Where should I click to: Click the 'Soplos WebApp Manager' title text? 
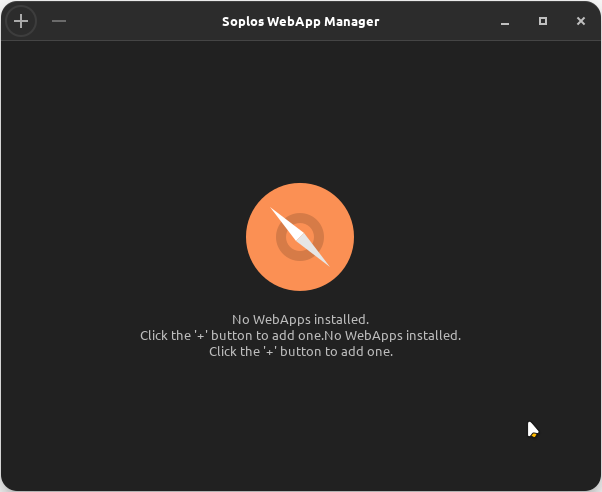[301, 22]
